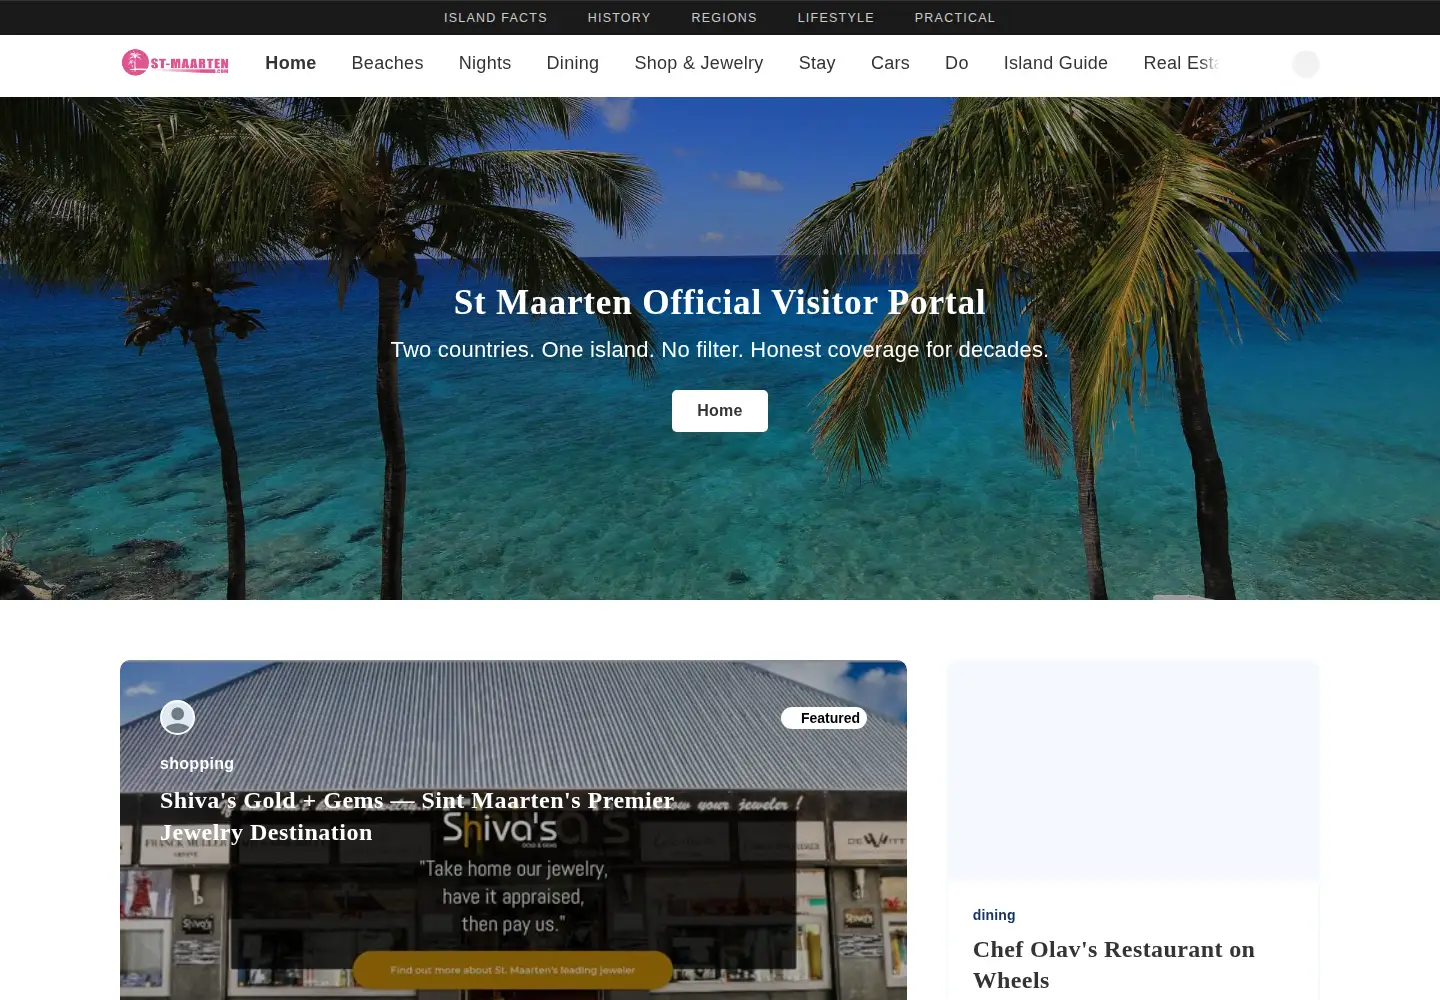This screenshot has height=1000, width=1440.
Task: Open Island Facts in the top bar
Action: pyautogui.click(x=496, y=18)
